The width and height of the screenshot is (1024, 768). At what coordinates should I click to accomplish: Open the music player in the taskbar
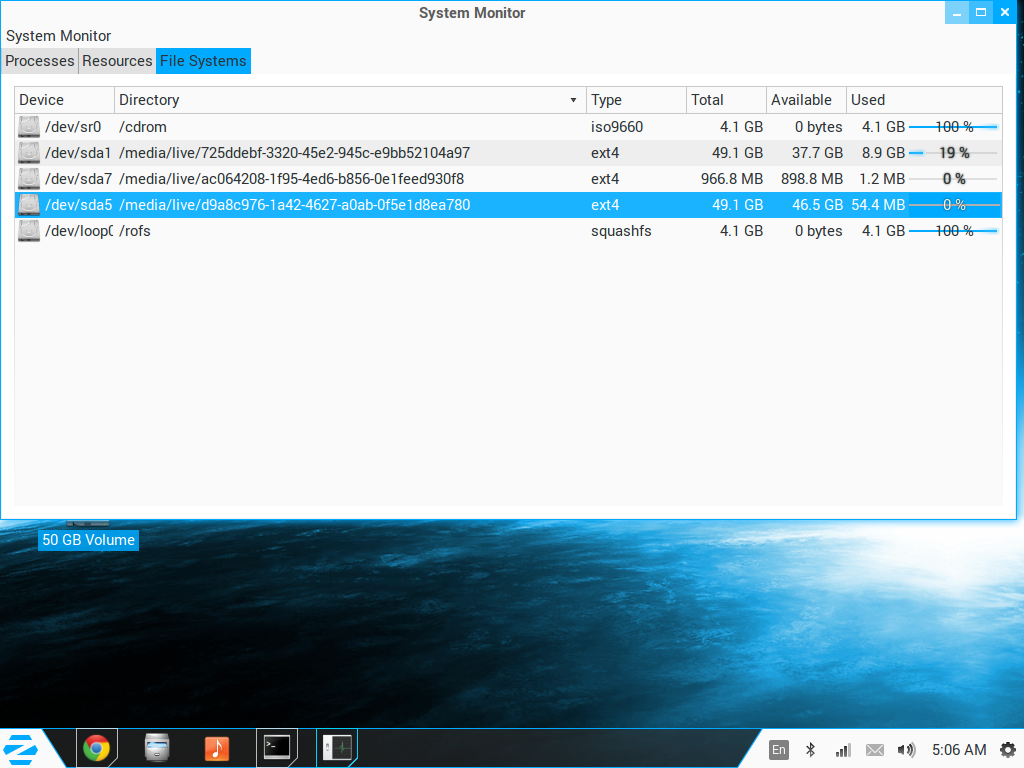click(216, 748)
